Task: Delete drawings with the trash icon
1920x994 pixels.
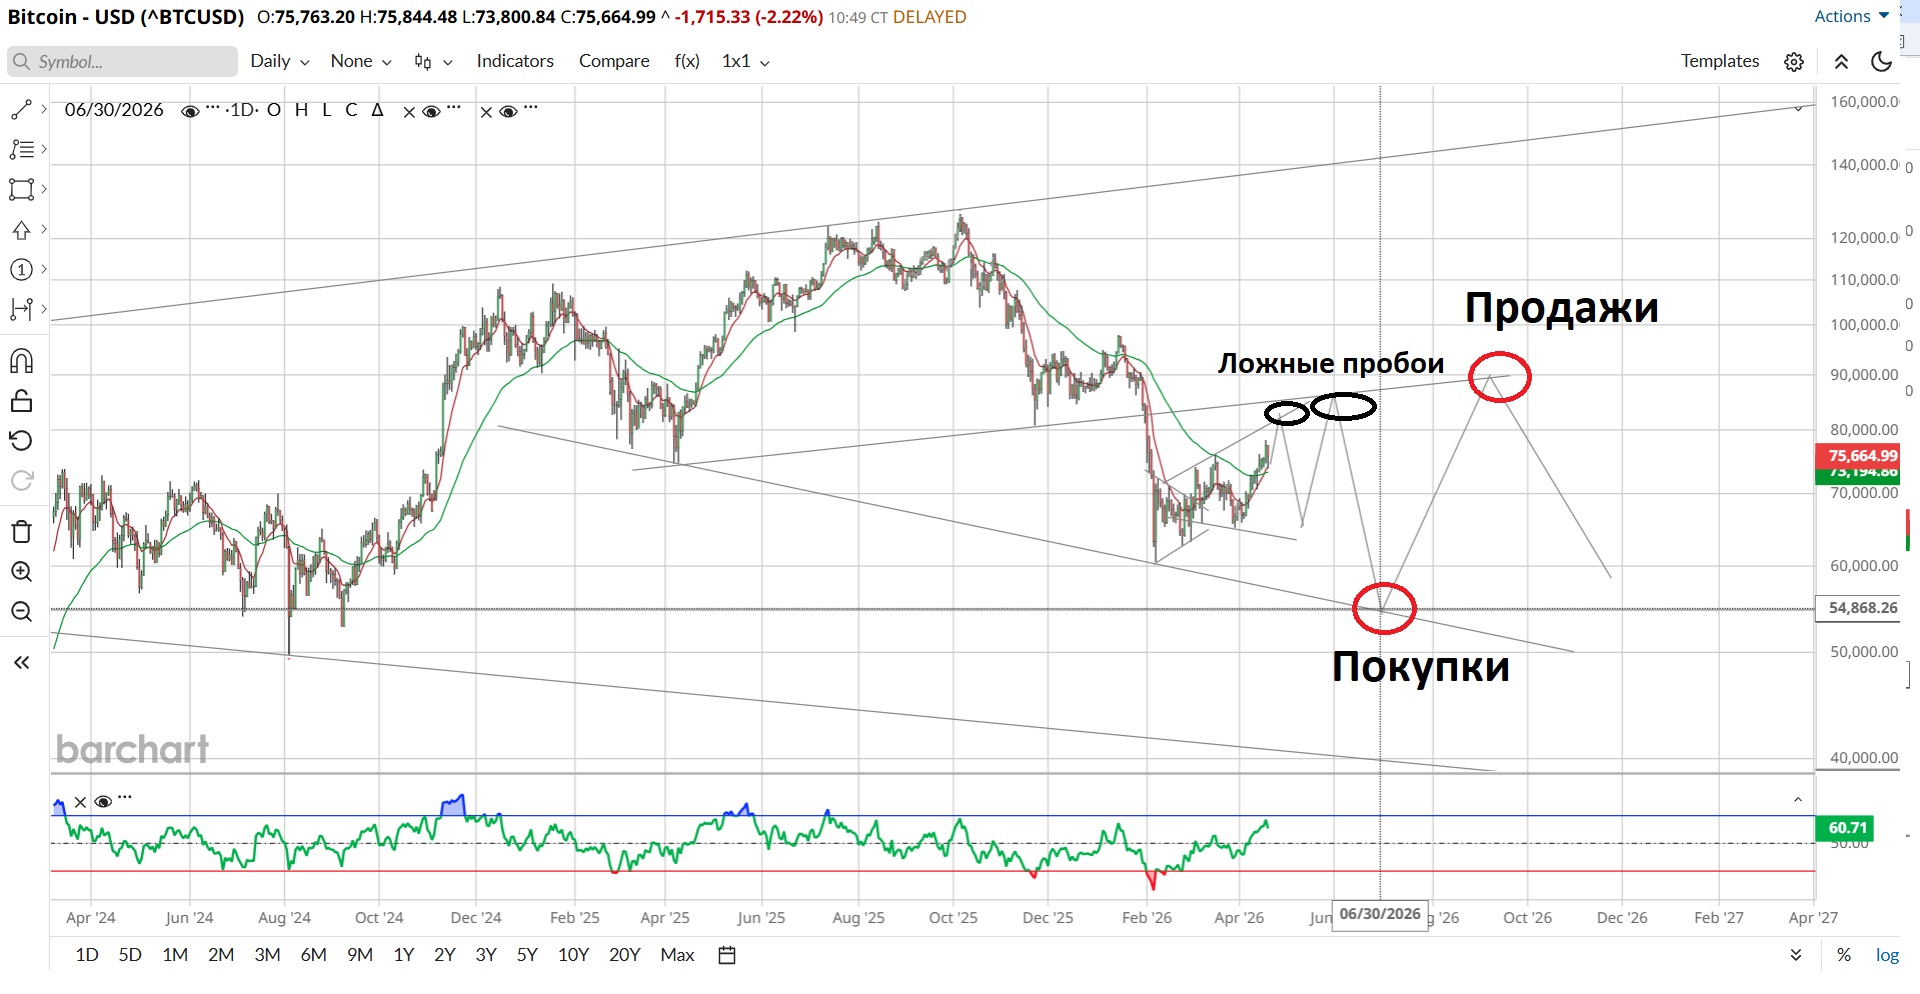Action: pyautogui.click(x=21, y=531)
